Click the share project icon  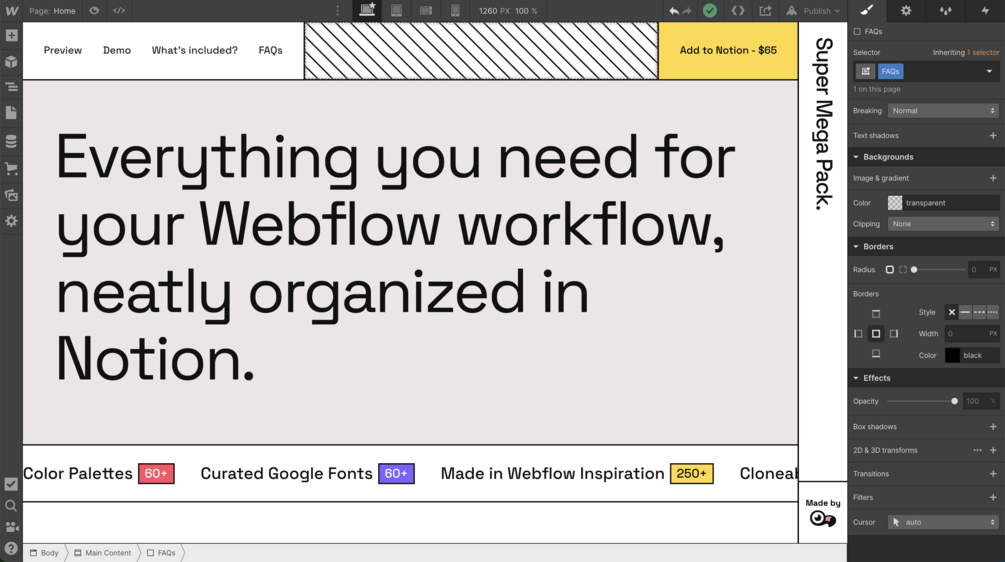(x=765, y=11)
